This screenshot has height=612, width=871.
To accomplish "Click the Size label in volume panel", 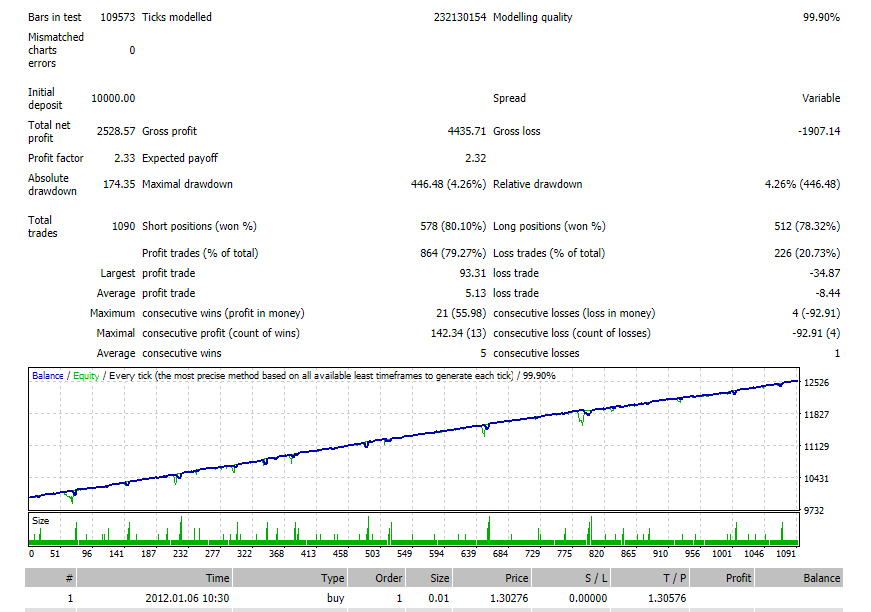I will tap(41, 521).
